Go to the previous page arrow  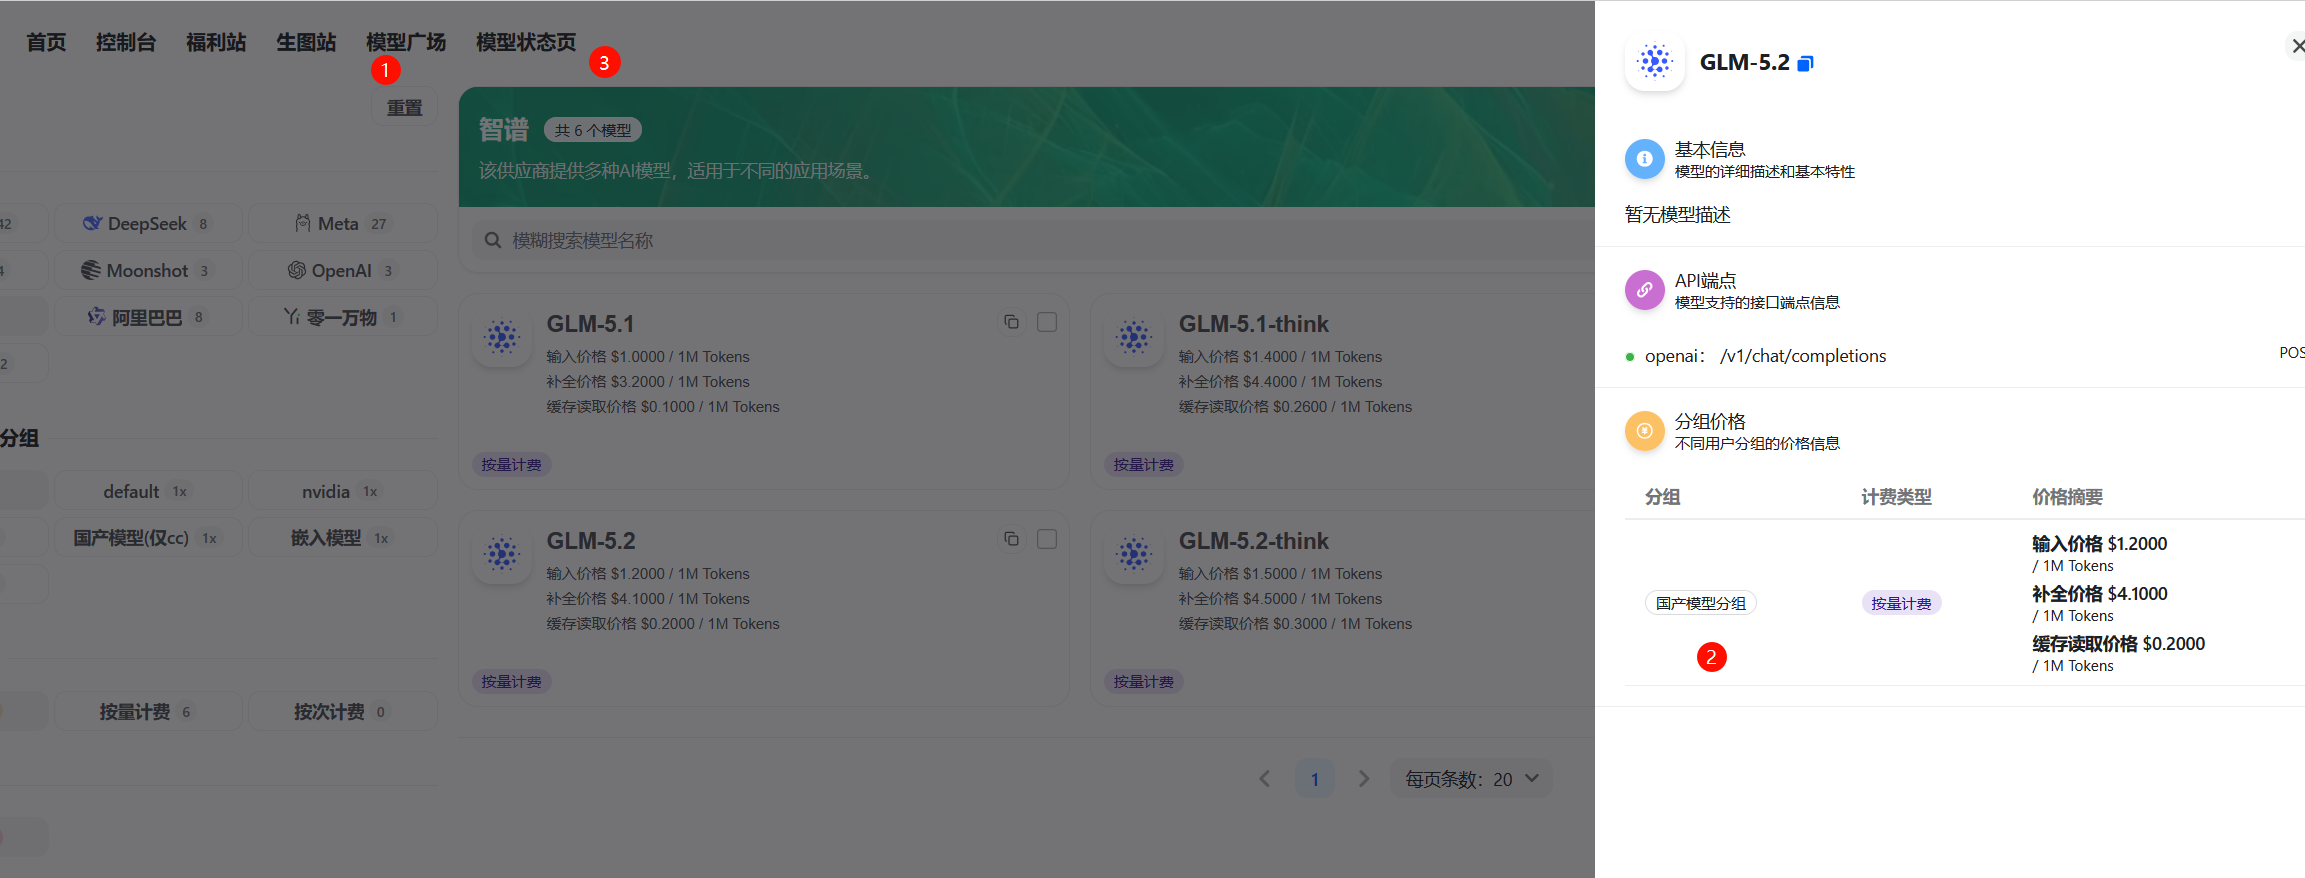coord(1265,779)
